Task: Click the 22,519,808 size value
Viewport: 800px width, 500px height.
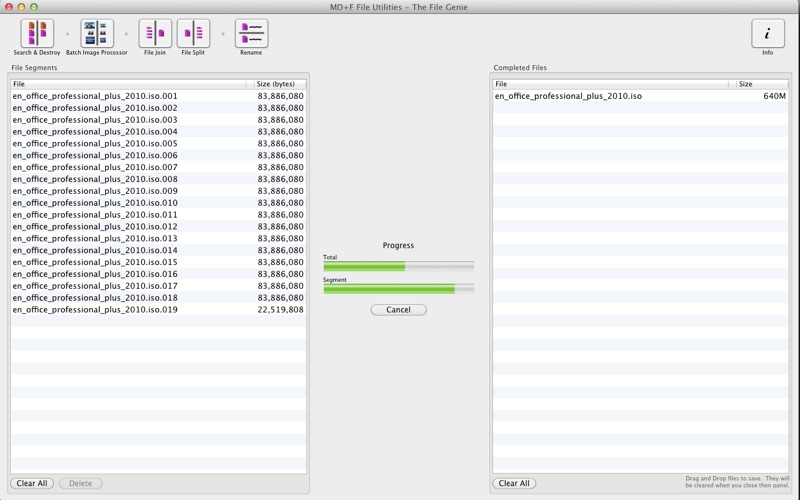Action: 280,310
